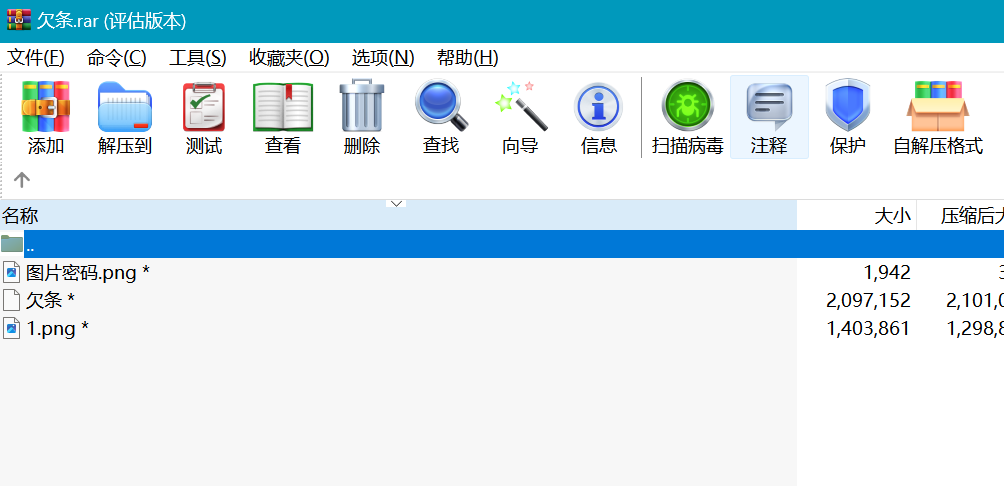Open the 帮助(H) menu
The image size is (1004, 486).
click(467, 58)
